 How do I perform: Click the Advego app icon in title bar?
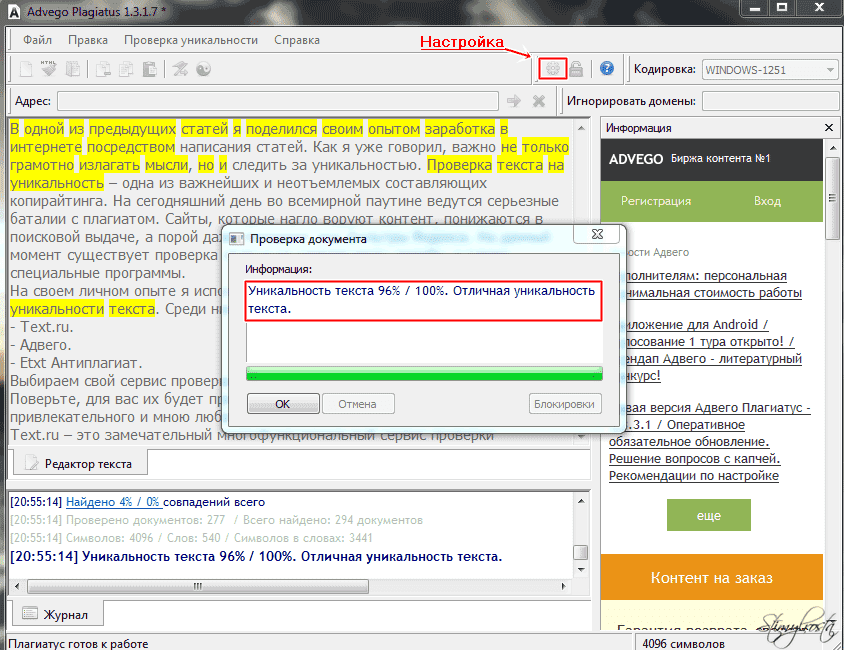(x=13, y=11)
